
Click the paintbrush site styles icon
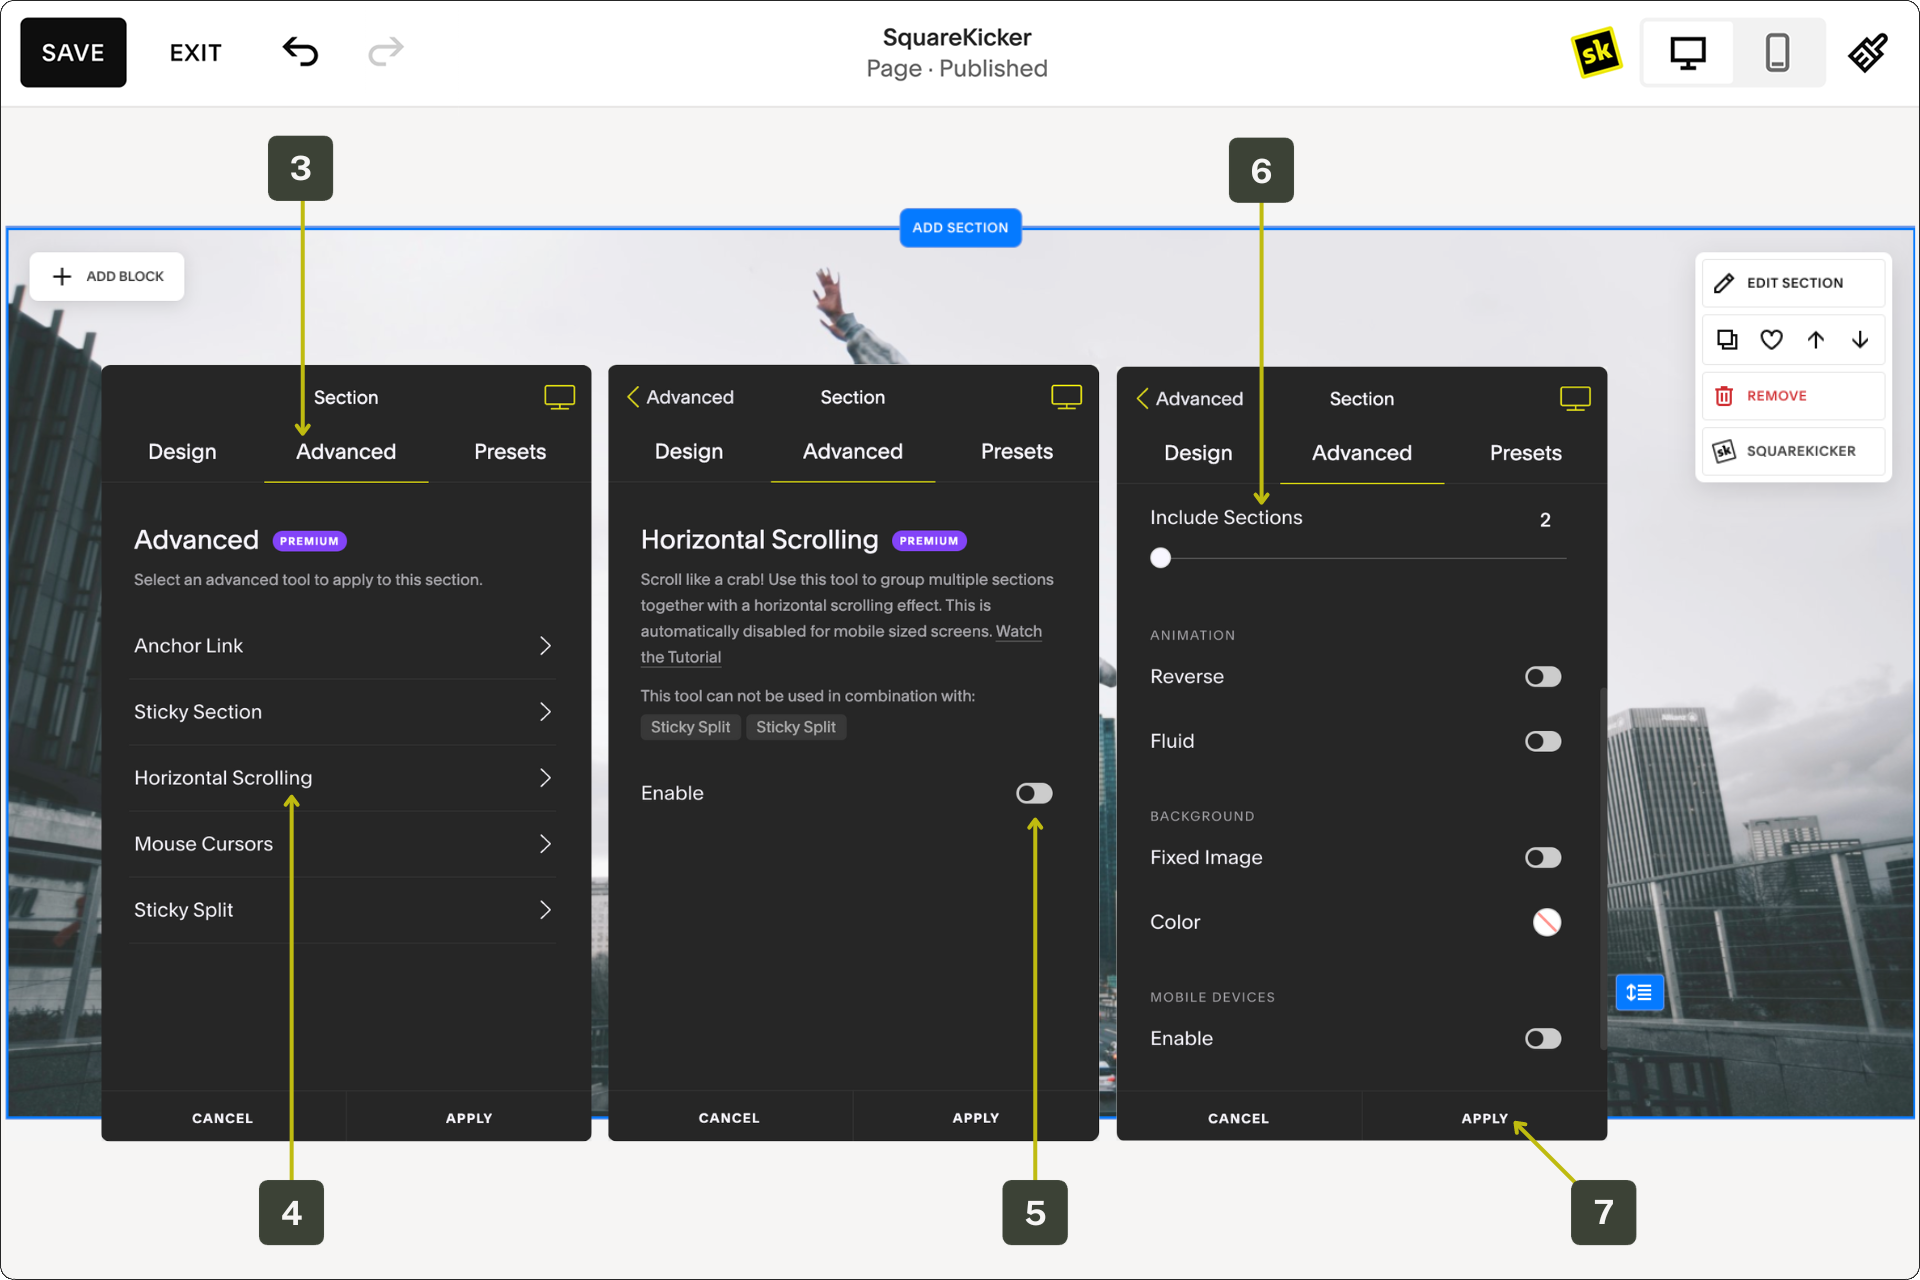click(1867, 52)
